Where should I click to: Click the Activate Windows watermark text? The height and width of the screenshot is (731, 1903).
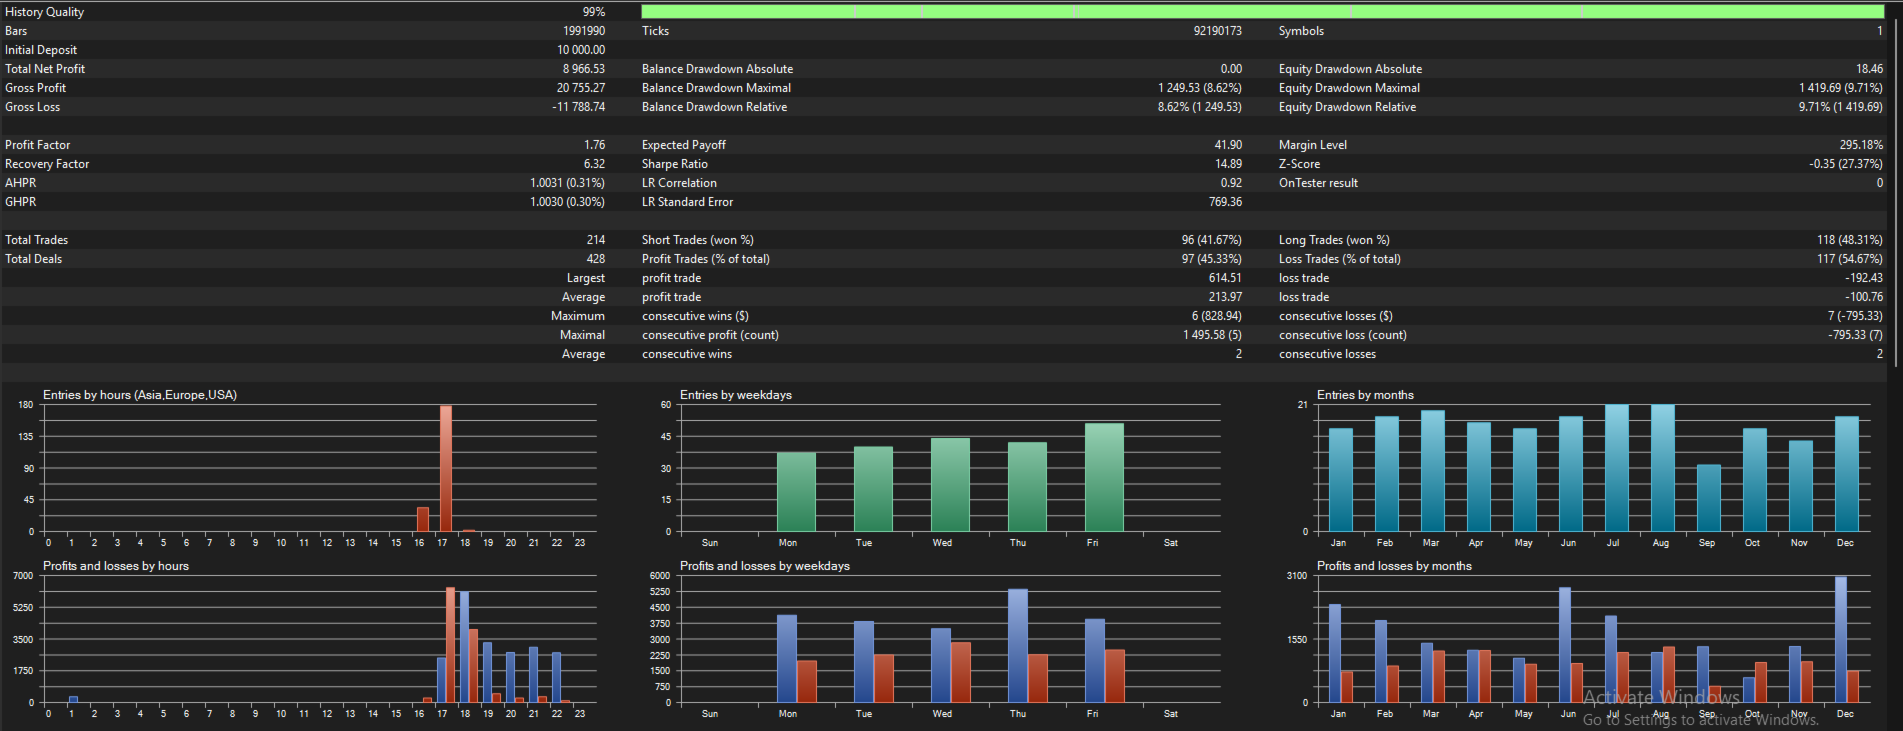tap(1661, 697)
